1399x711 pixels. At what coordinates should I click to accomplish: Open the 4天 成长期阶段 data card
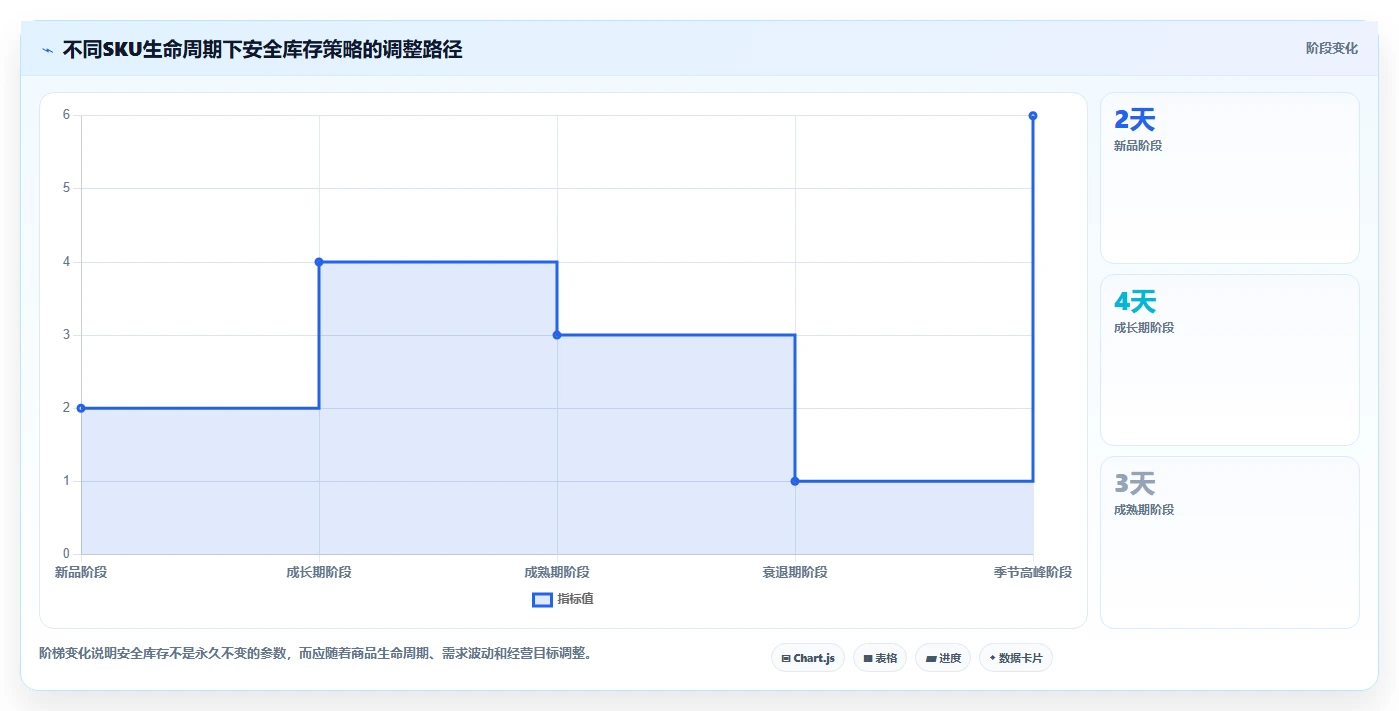click(1230, 360)
